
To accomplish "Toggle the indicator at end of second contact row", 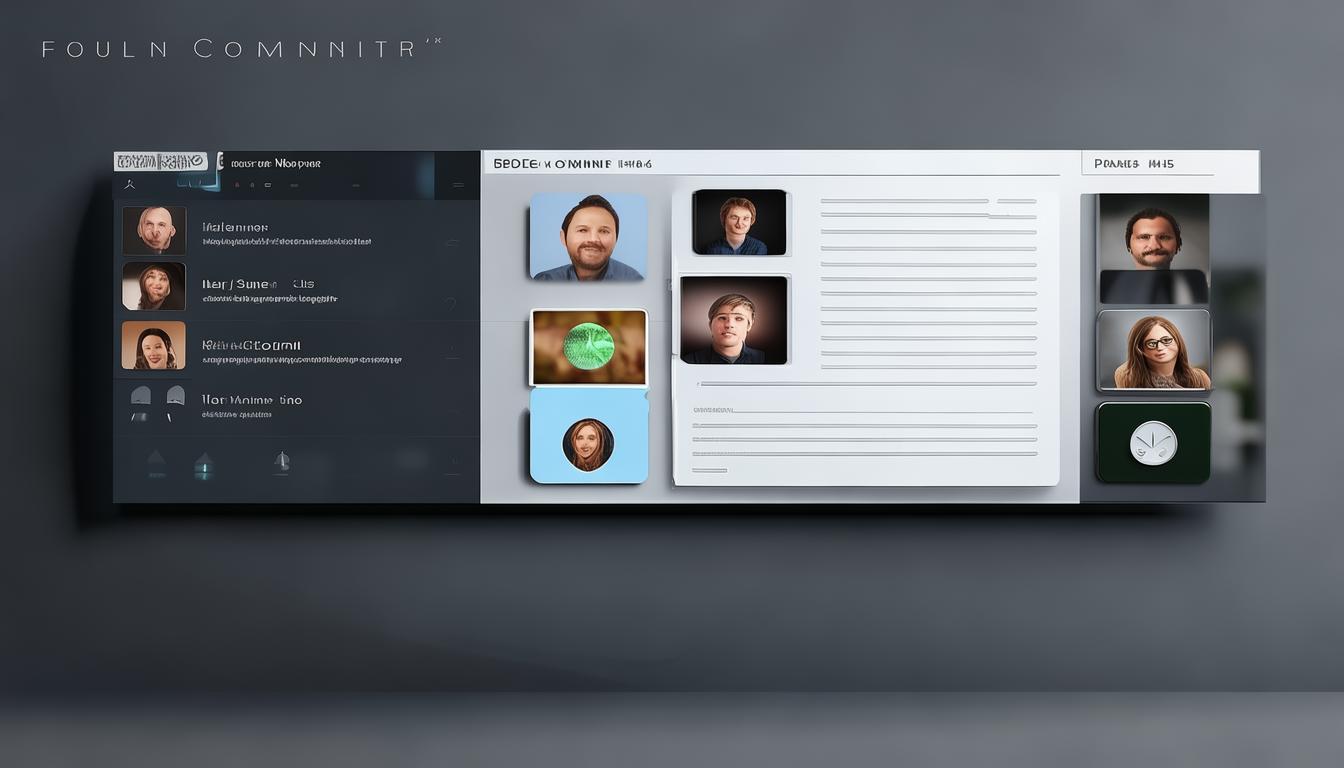I will 451,301.
